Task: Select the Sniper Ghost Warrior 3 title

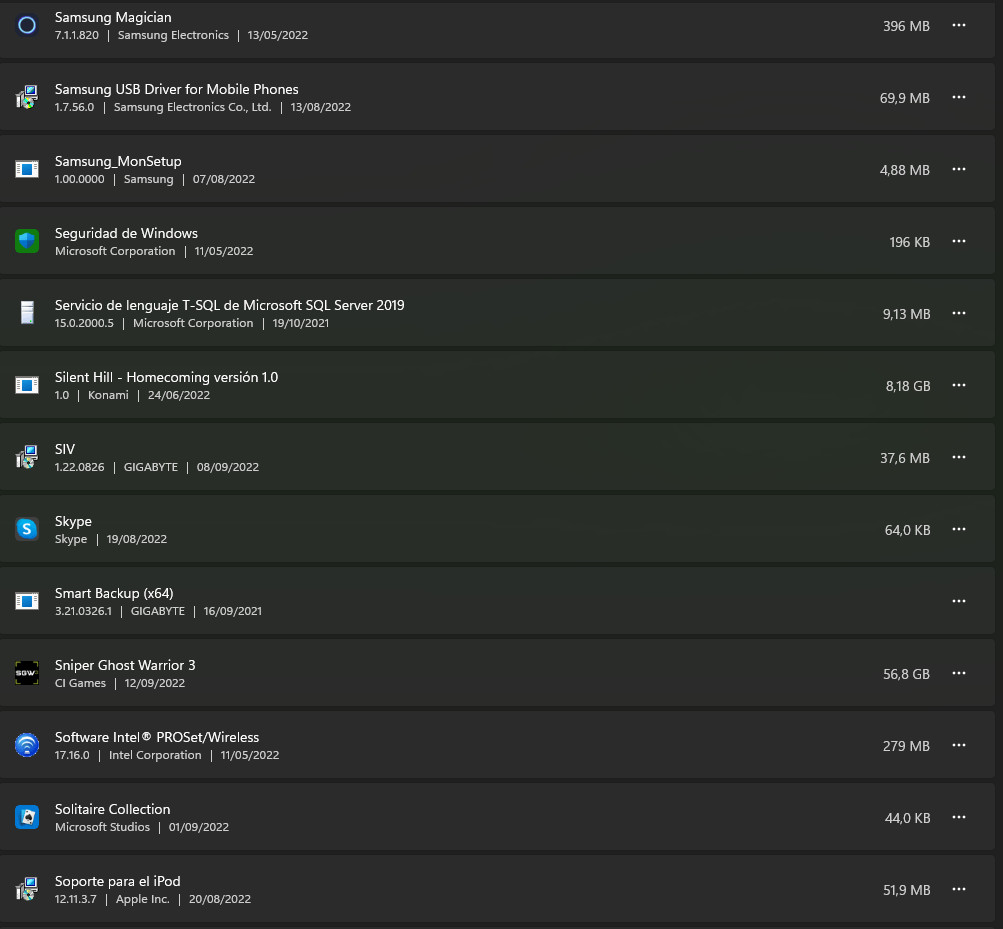Action: (125, 665)
